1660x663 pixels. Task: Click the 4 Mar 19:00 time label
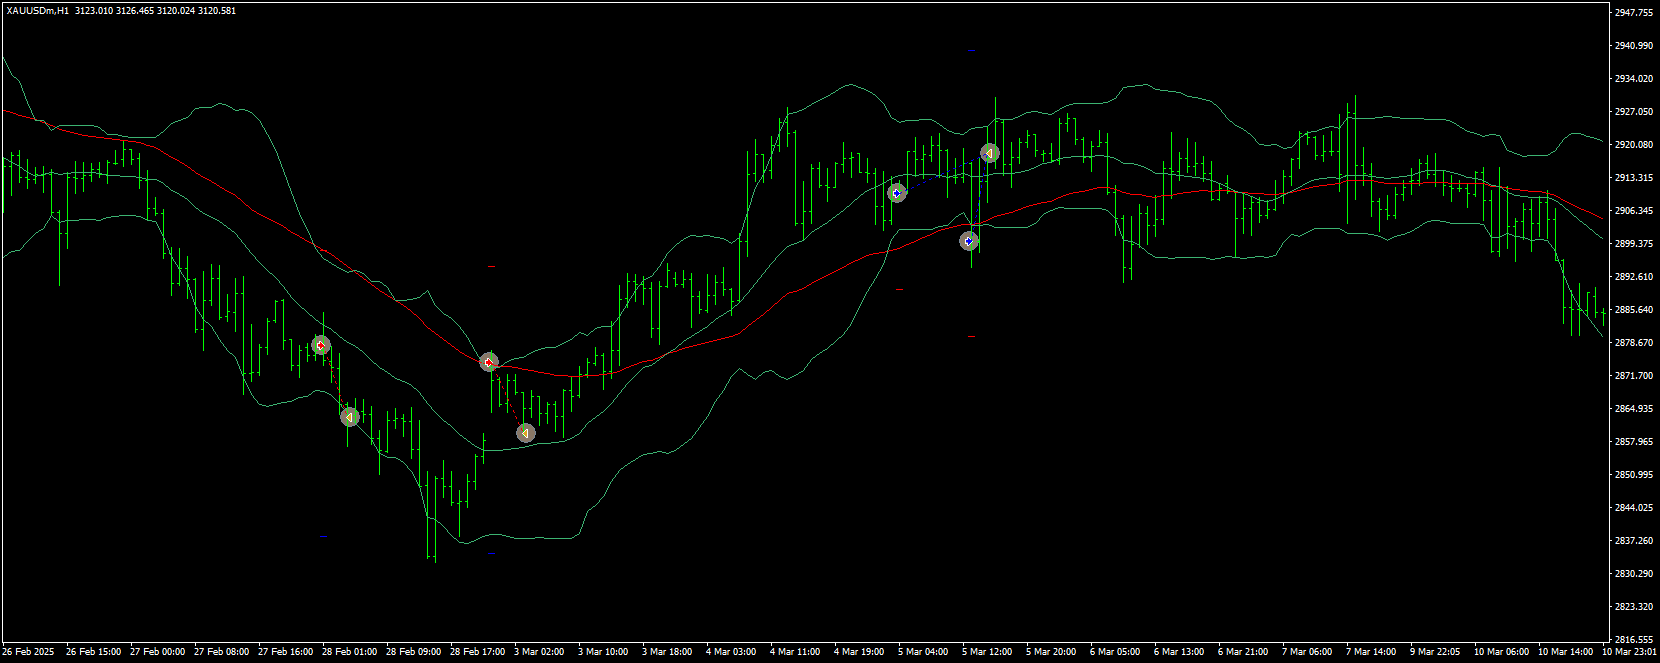pyautogui.click(x=859, y=652)
